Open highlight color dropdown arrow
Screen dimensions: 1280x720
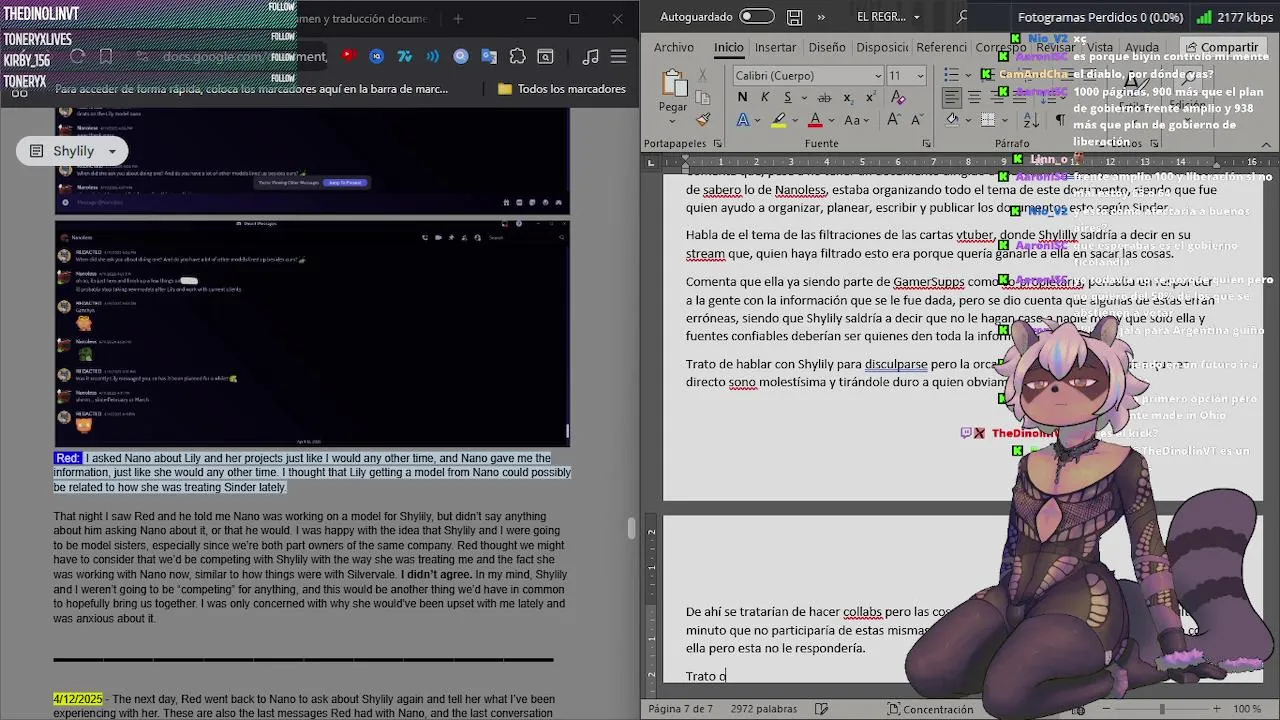click(794, 120)
